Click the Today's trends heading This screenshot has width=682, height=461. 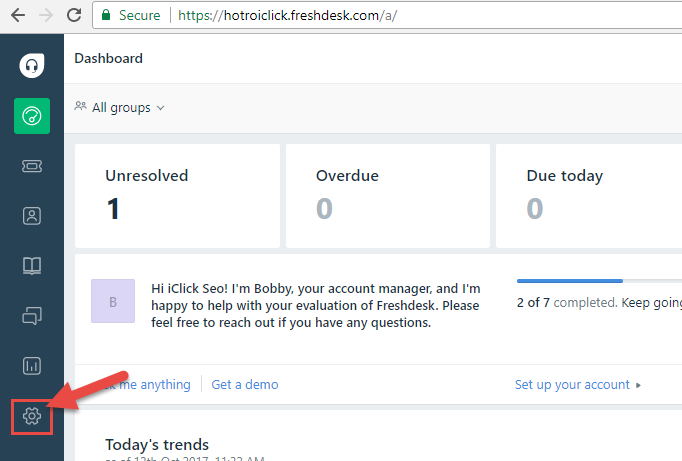(157, 444)
